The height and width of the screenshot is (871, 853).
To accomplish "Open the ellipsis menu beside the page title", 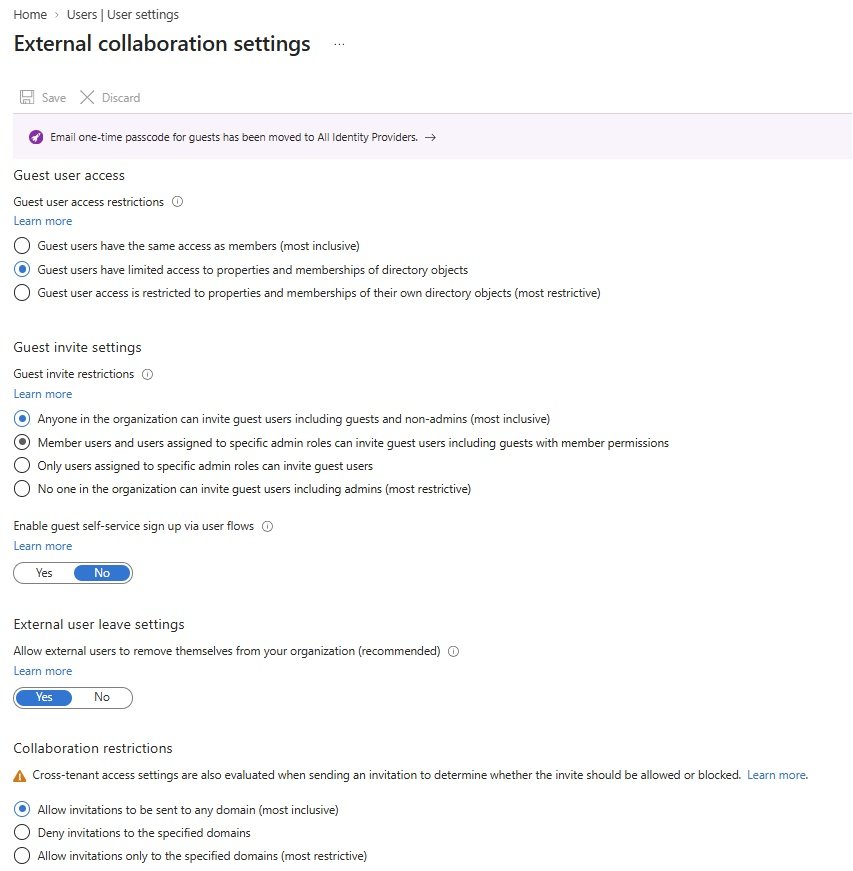I will coord(339,44).
